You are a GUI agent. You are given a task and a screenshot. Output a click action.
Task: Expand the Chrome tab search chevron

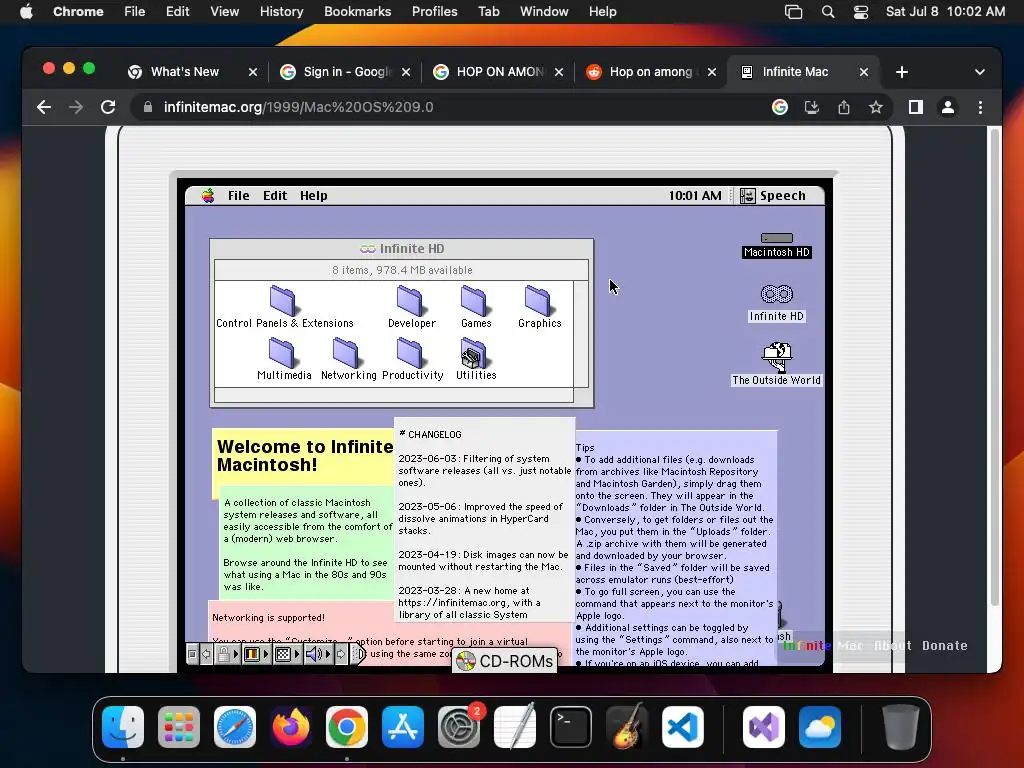[980, 72]
